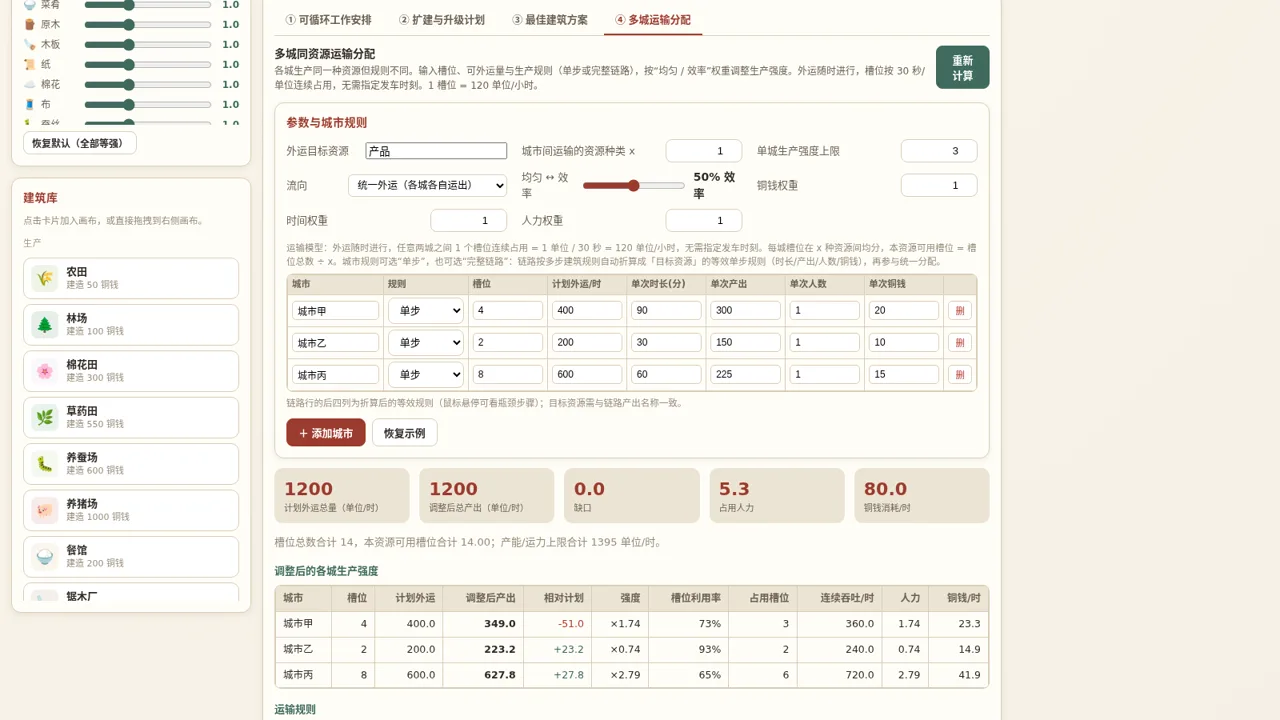Click the 时间权重 input field
The image size is (1280, 720).
tap(469, 220)
